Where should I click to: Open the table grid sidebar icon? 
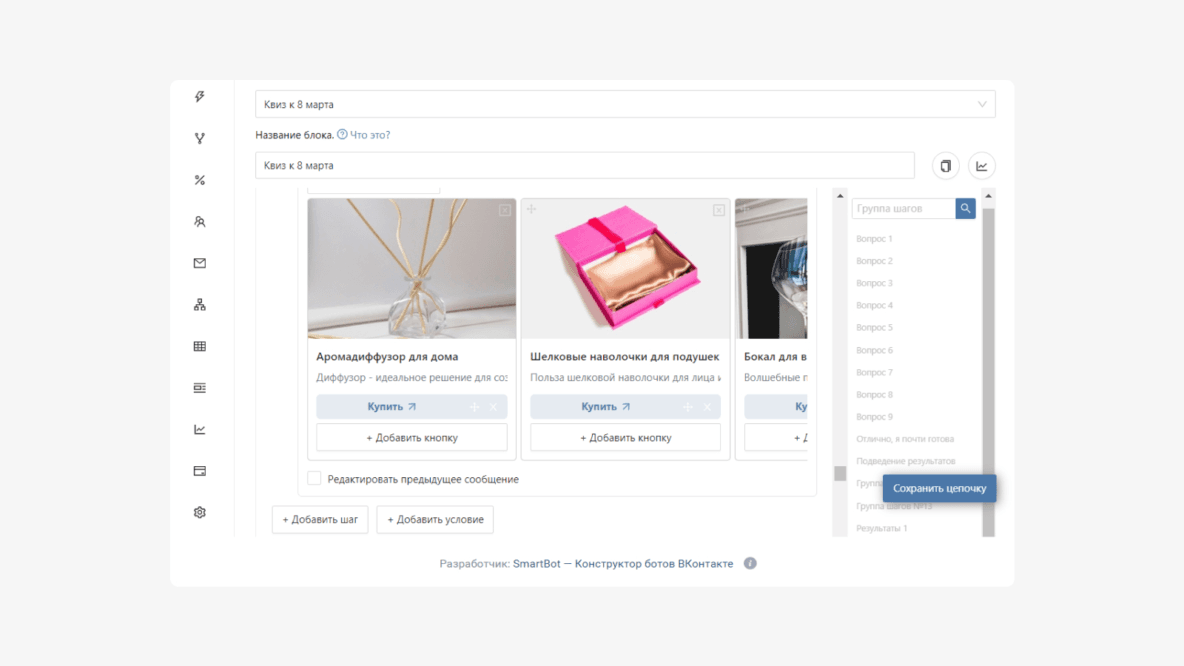[199, 346]
